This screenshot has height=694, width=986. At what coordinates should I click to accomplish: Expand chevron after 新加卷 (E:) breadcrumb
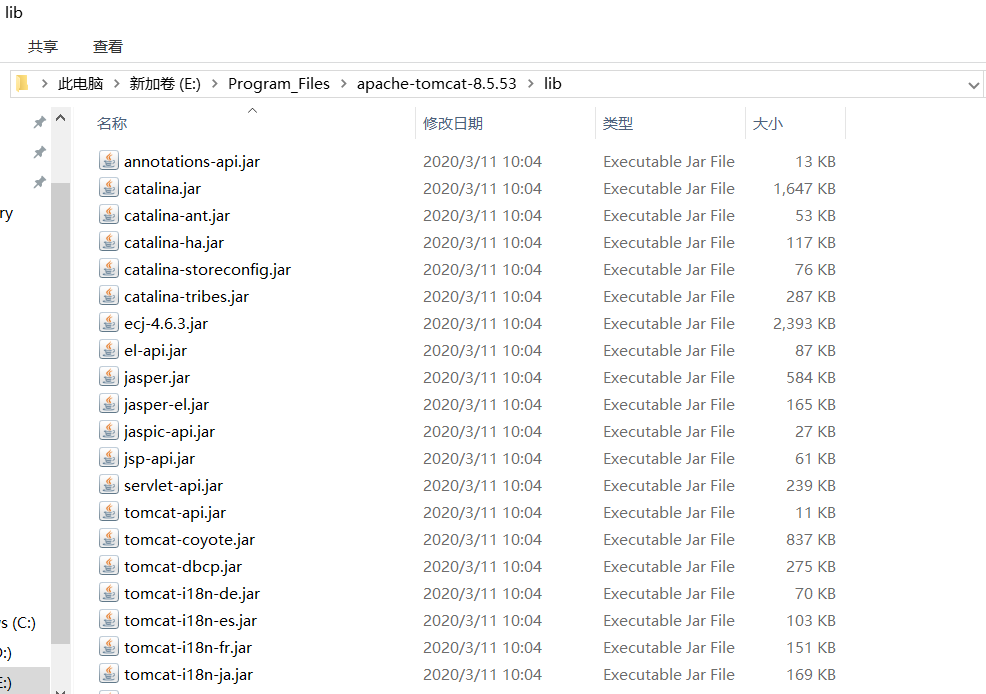coord(214,84)
